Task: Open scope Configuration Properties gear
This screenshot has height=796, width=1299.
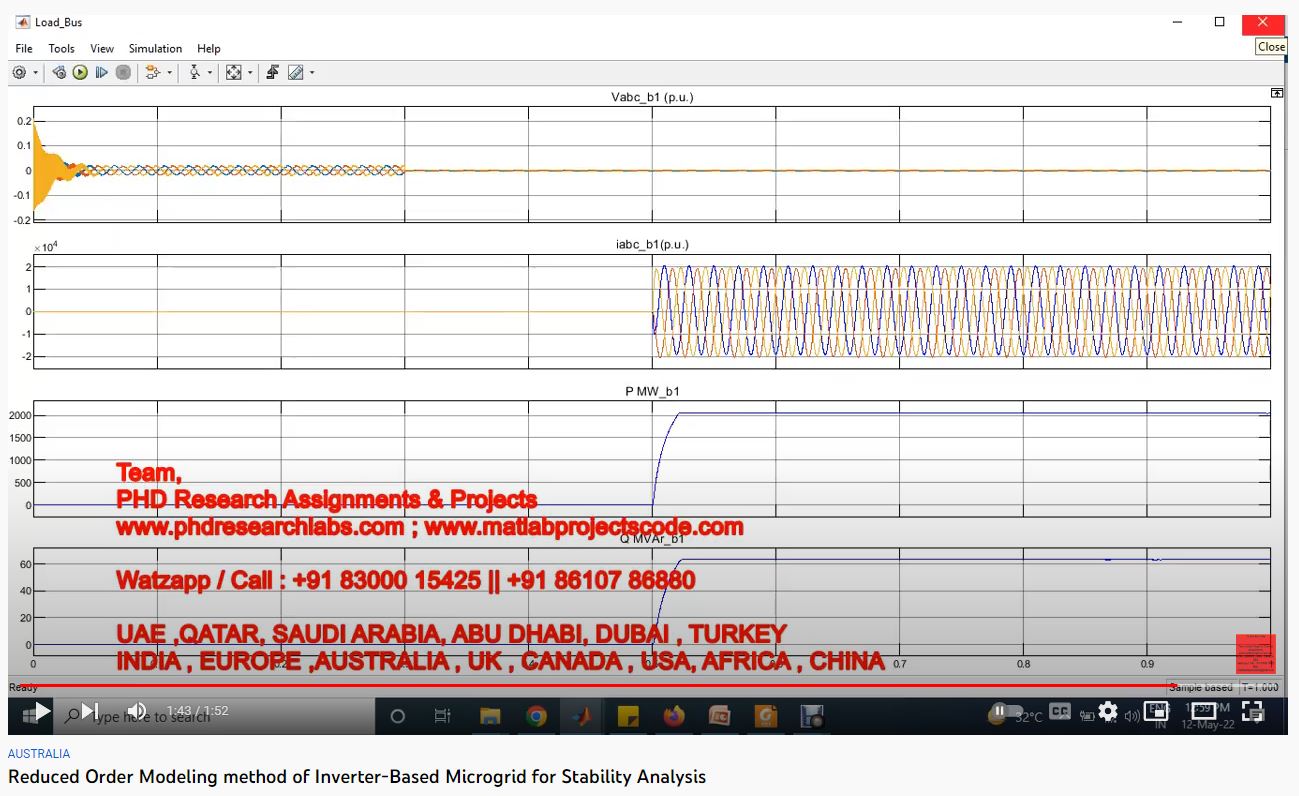Action: [19, 73]
